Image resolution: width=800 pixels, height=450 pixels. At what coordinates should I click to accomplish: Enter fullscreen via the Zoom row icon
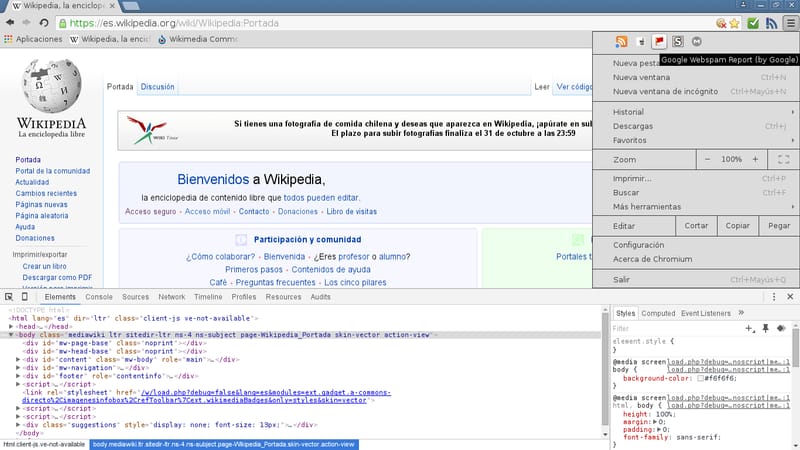(x=784, y=160)
